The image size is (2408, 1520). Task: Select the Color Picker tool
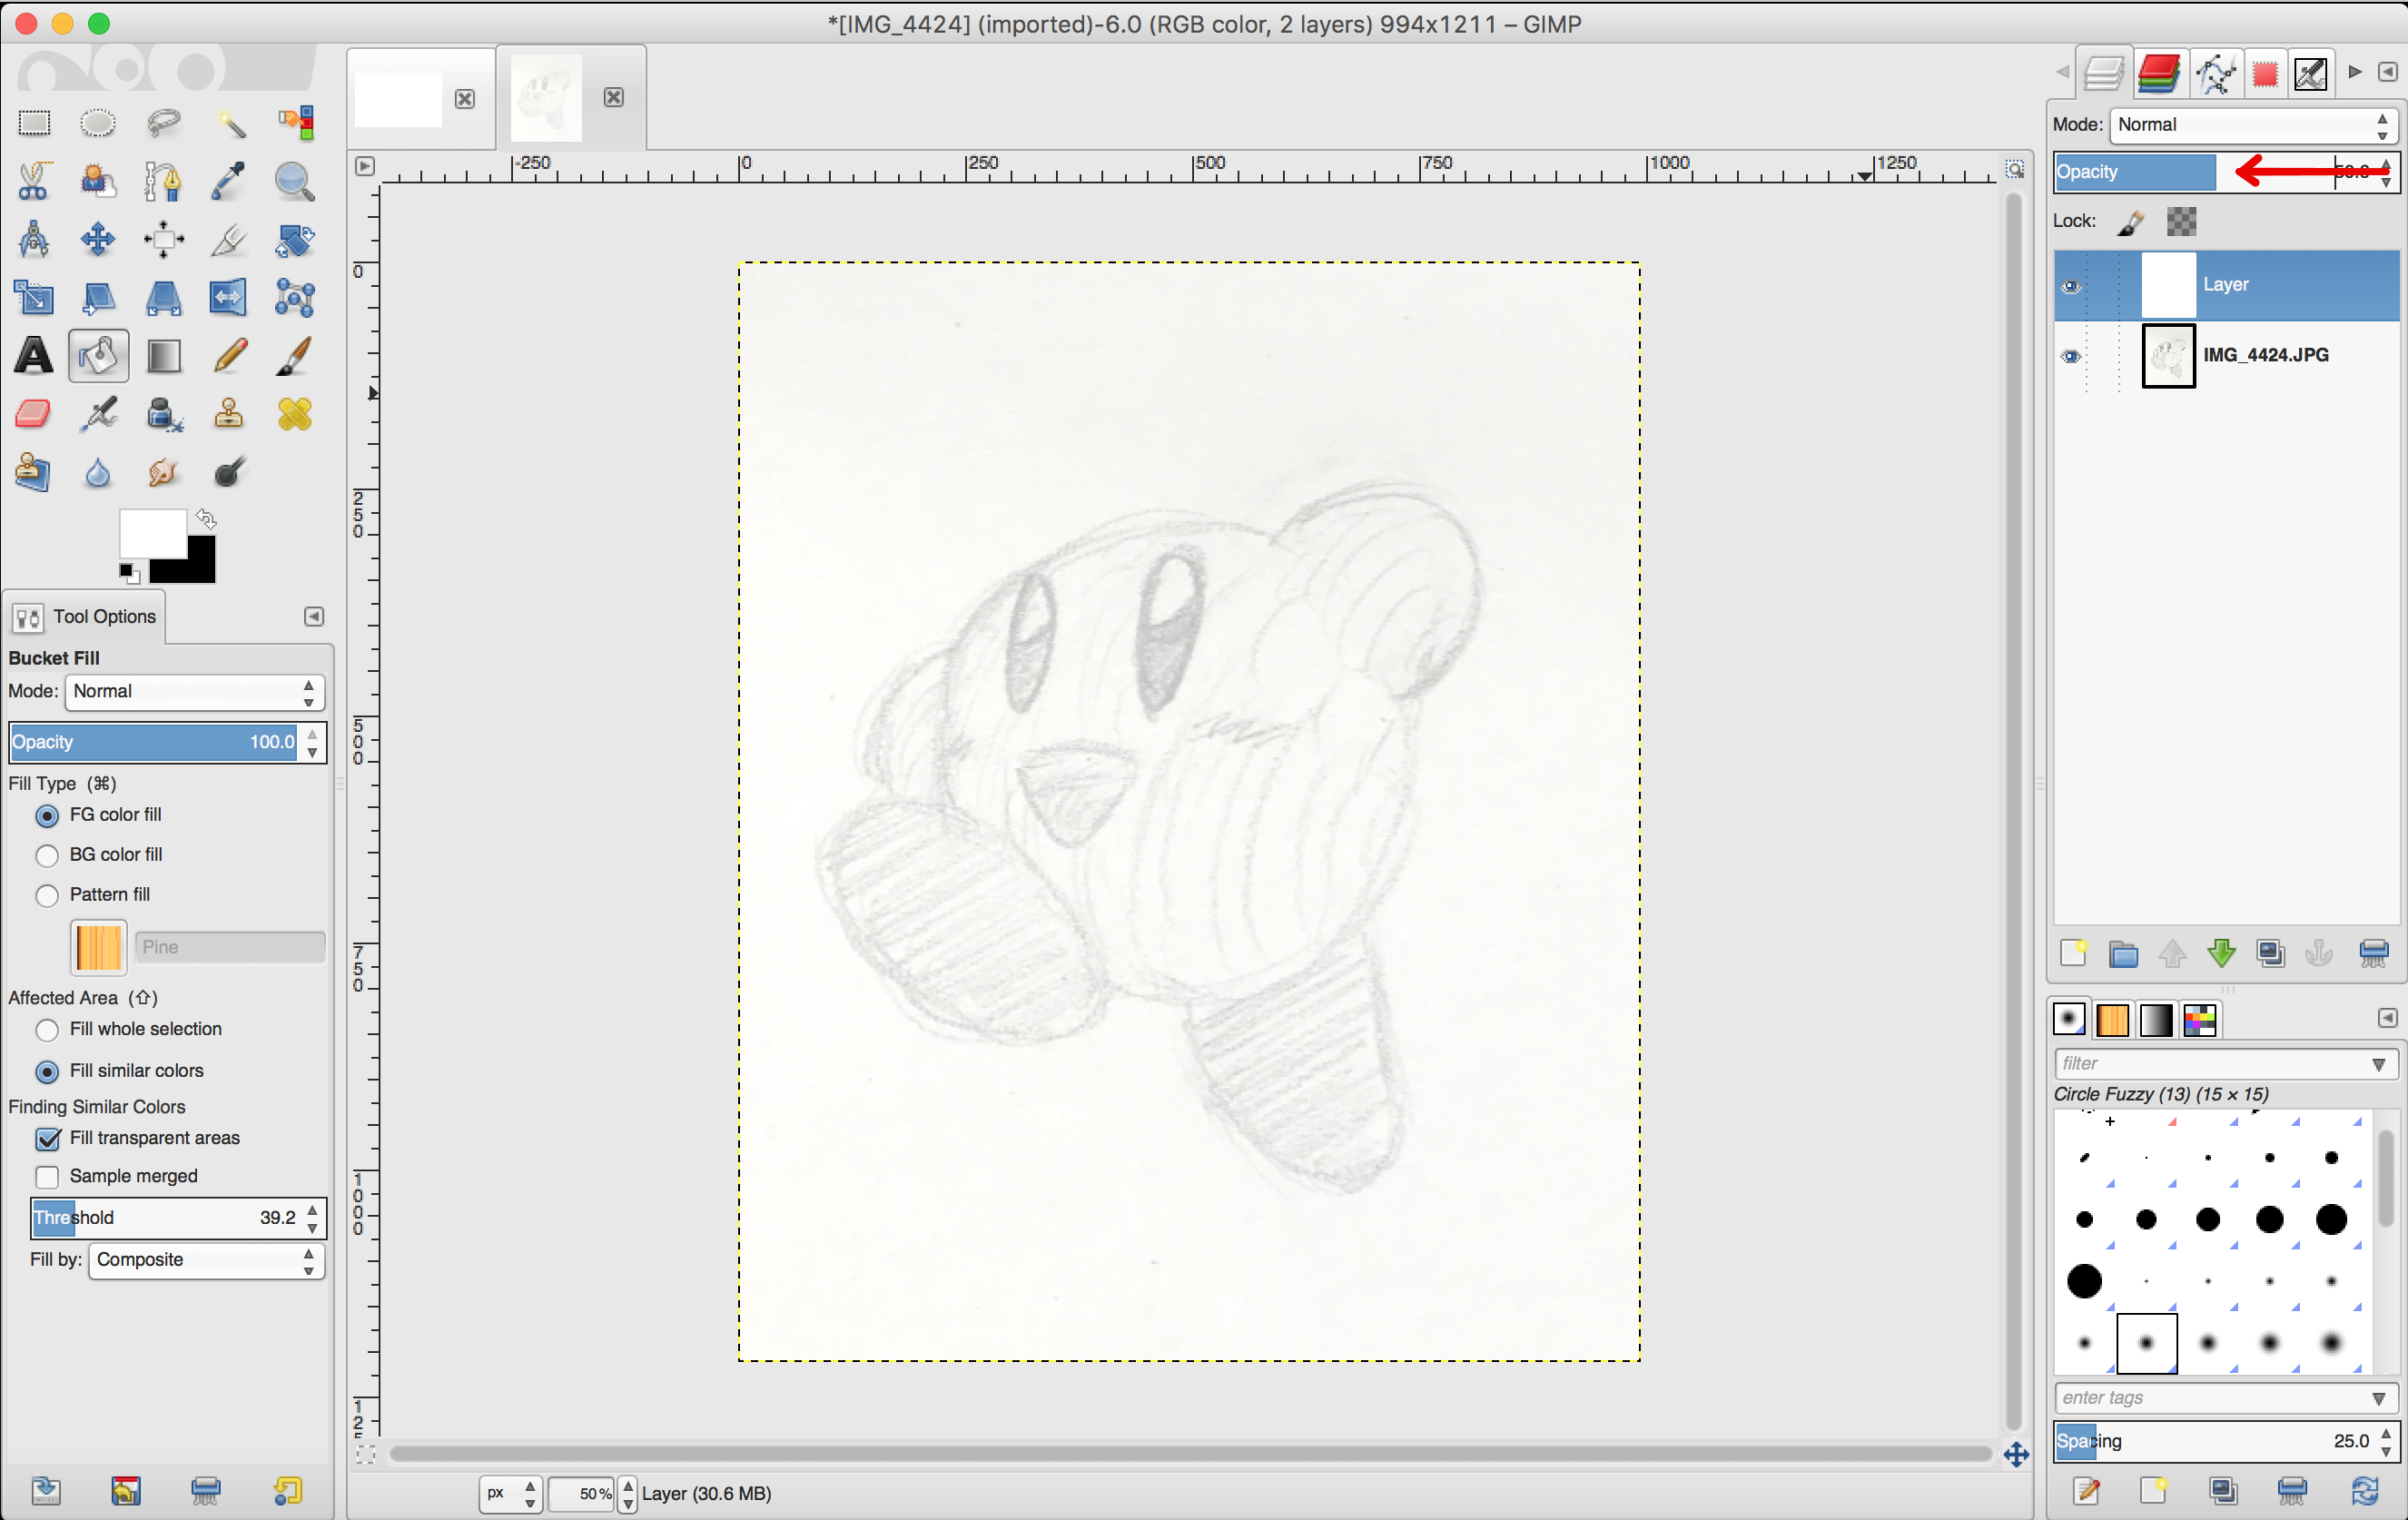230,181
